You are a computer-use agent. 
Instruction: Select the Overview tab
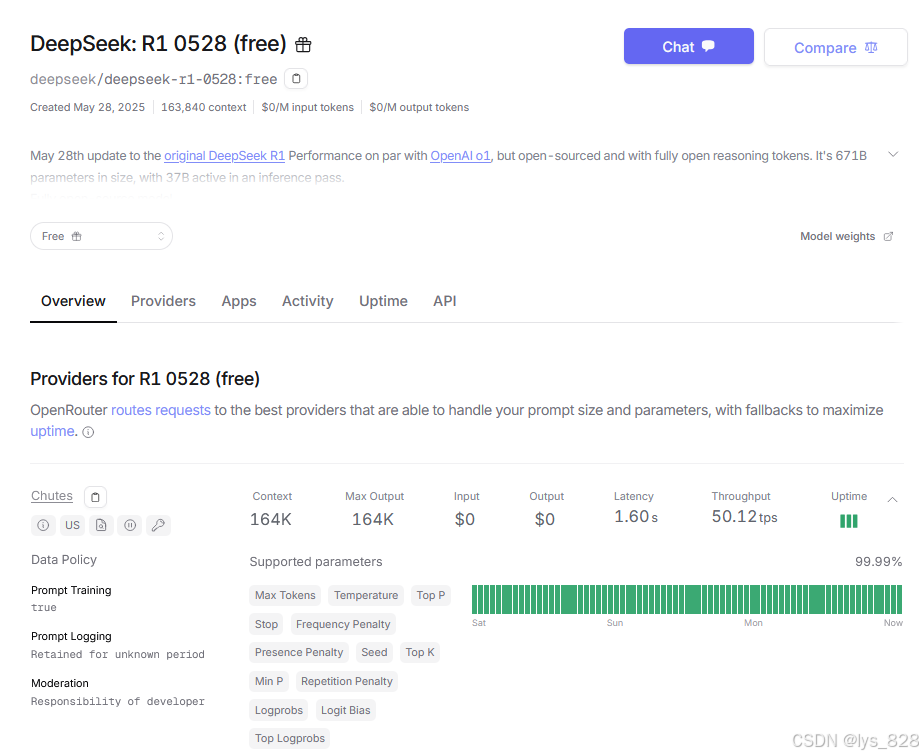coord(73,301)
